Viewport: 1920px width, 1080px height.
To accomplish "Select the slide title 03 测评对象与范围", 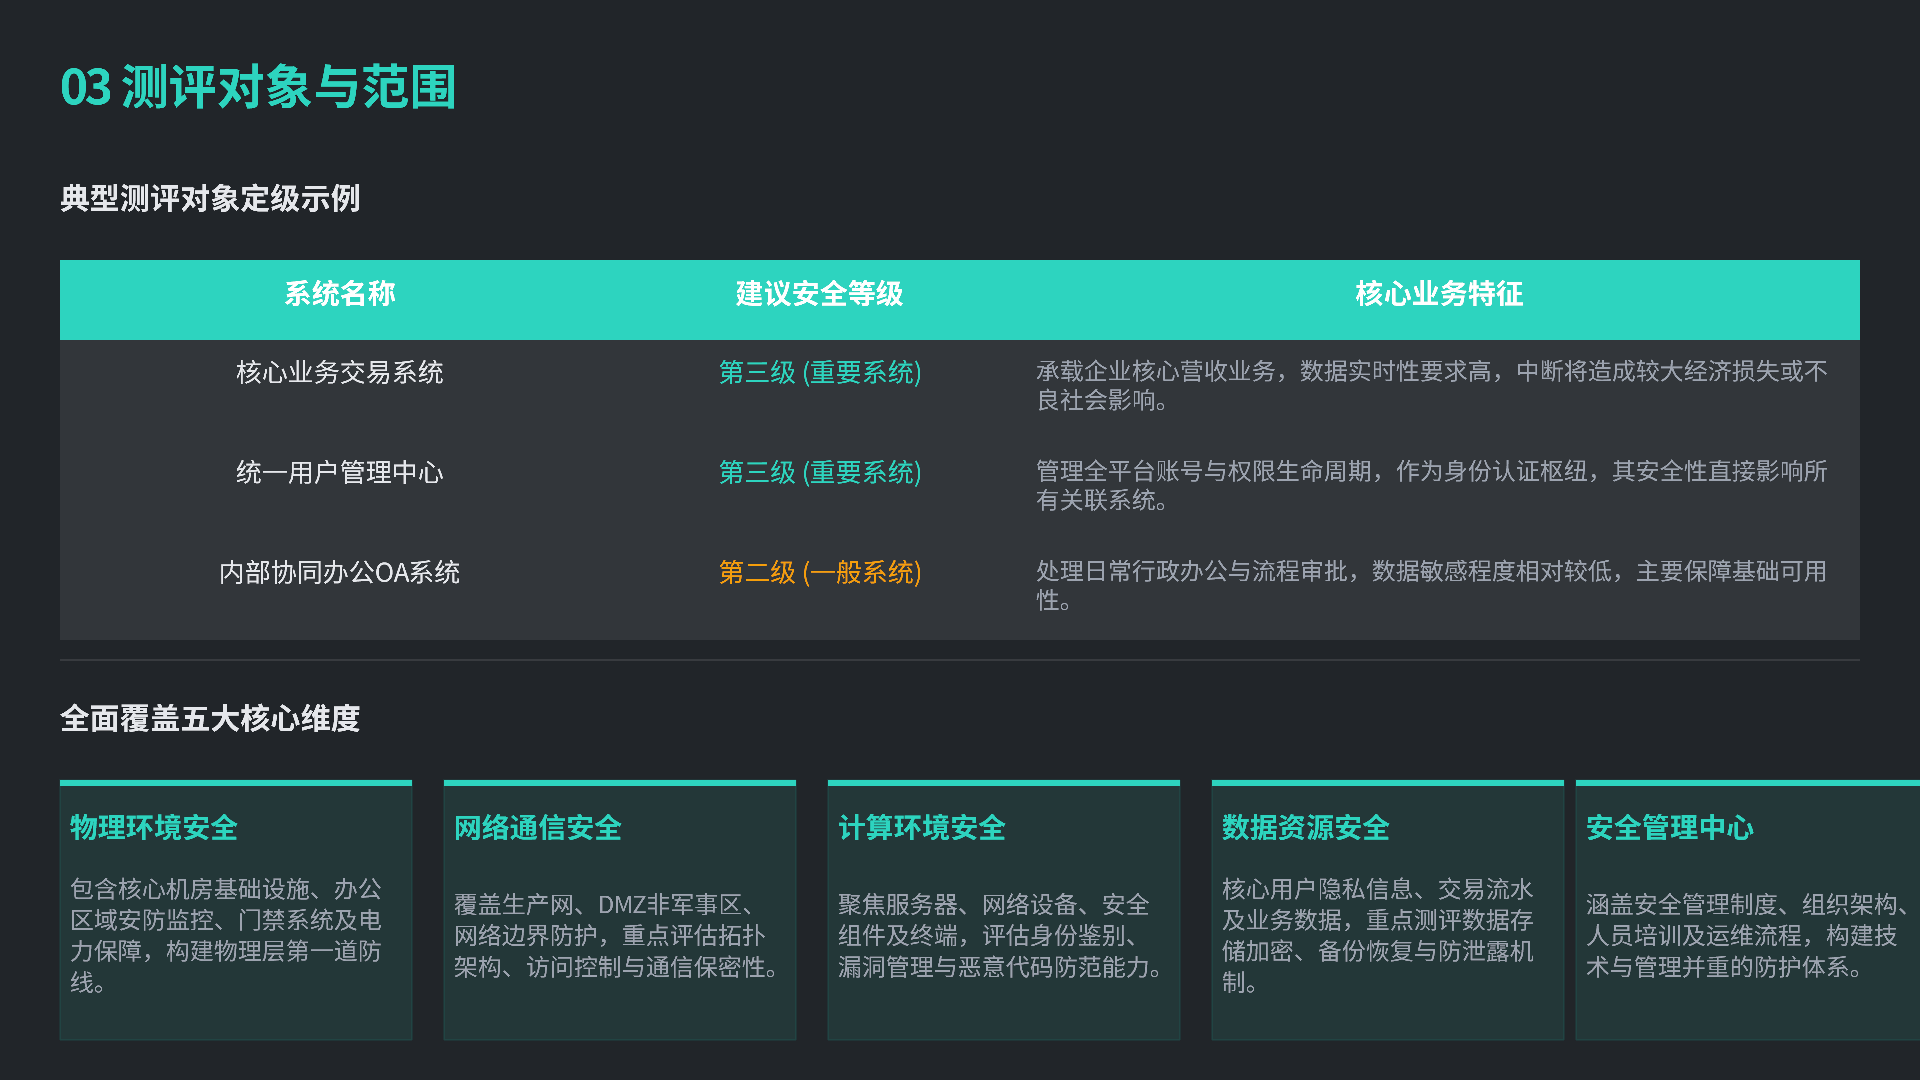I will [258, 87].
